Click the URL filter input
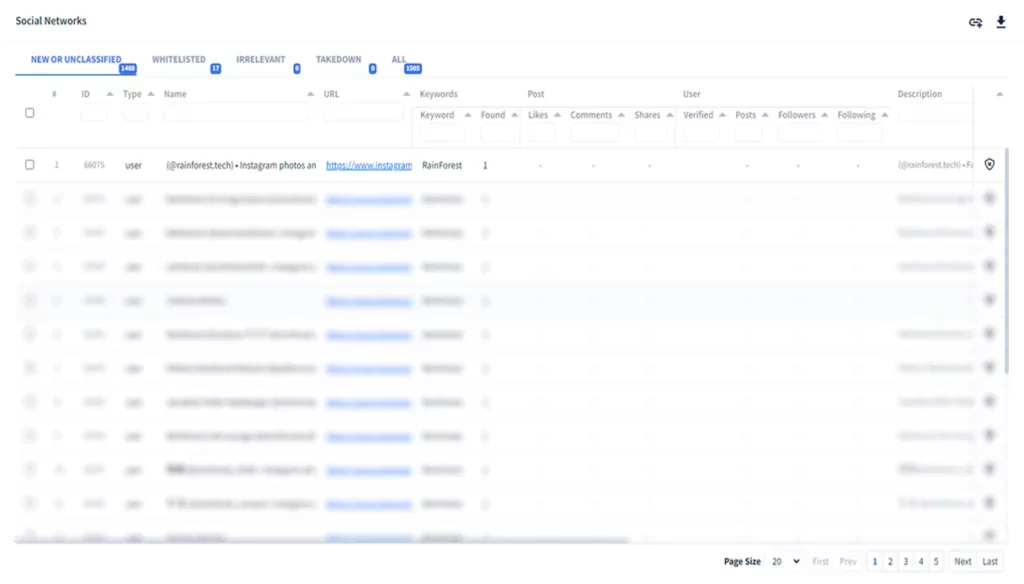 [363, 114]
